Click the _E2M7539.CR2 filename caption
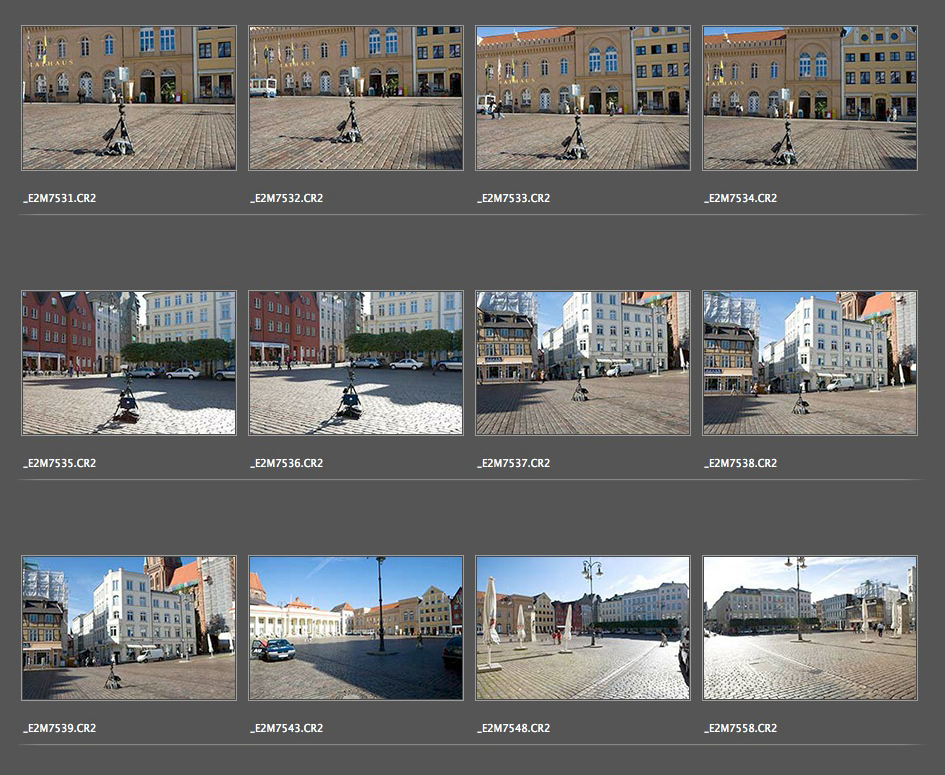The height and width of the screenshot is (775, 945). [60, 728]
